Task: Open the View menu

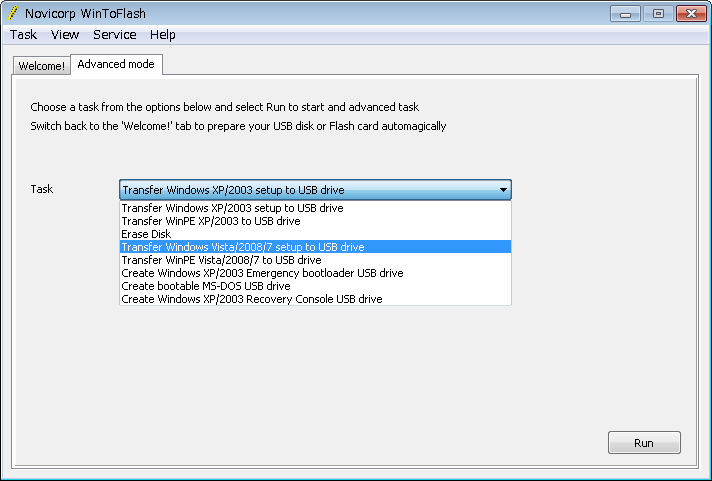Action: (65, 35)
